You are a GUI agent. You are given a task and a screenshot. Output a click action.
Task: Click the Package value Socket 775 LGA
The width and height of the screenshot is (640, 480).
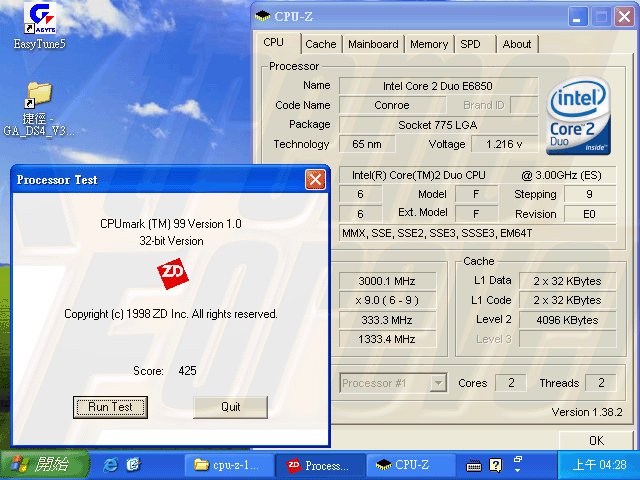click(x=438, y=125)
